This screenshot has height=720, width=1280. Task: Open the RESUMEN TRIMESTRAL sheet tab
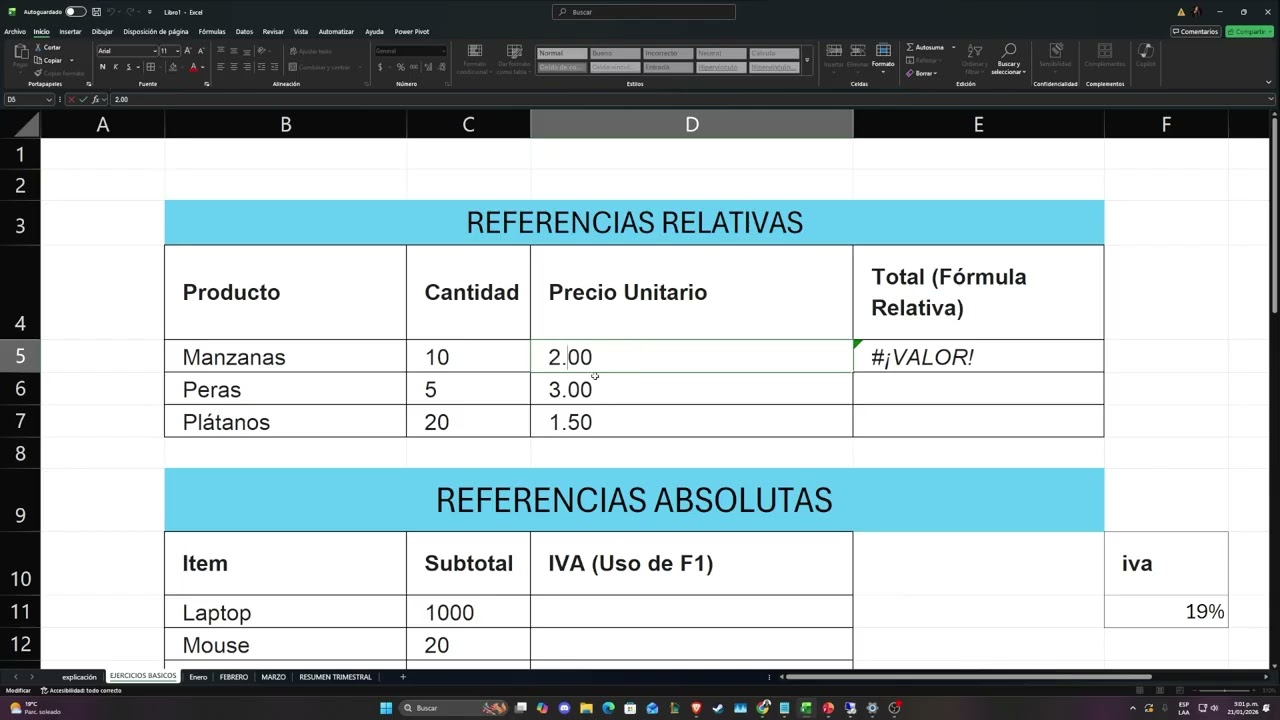tap(335, 677)
